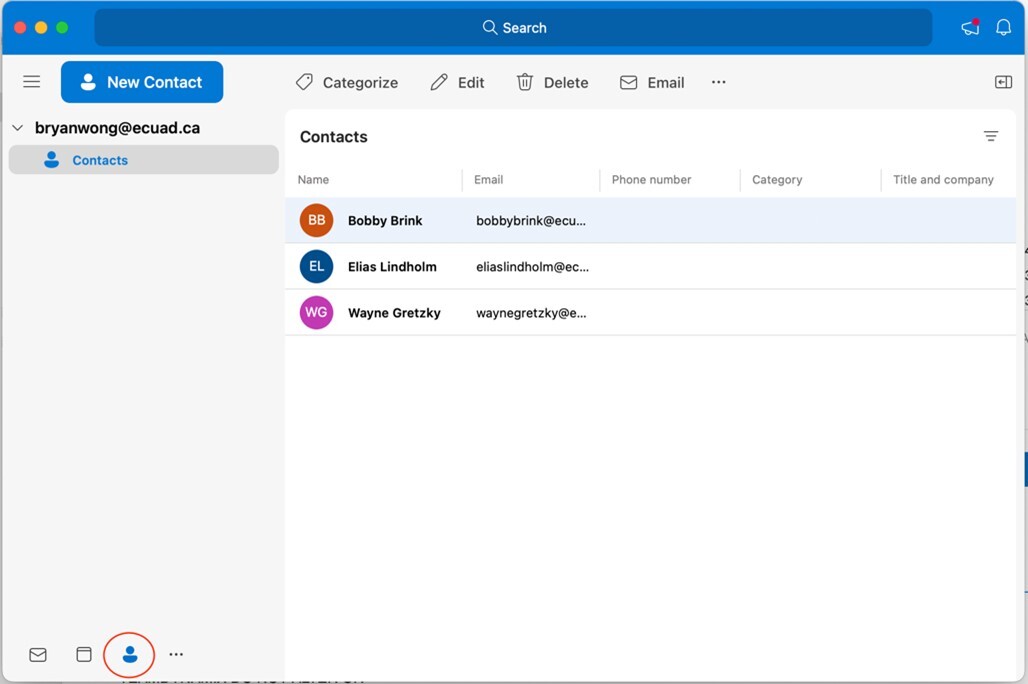1028x684 pixels.
Task: Click Email in the toolbar
Action: 652,83
